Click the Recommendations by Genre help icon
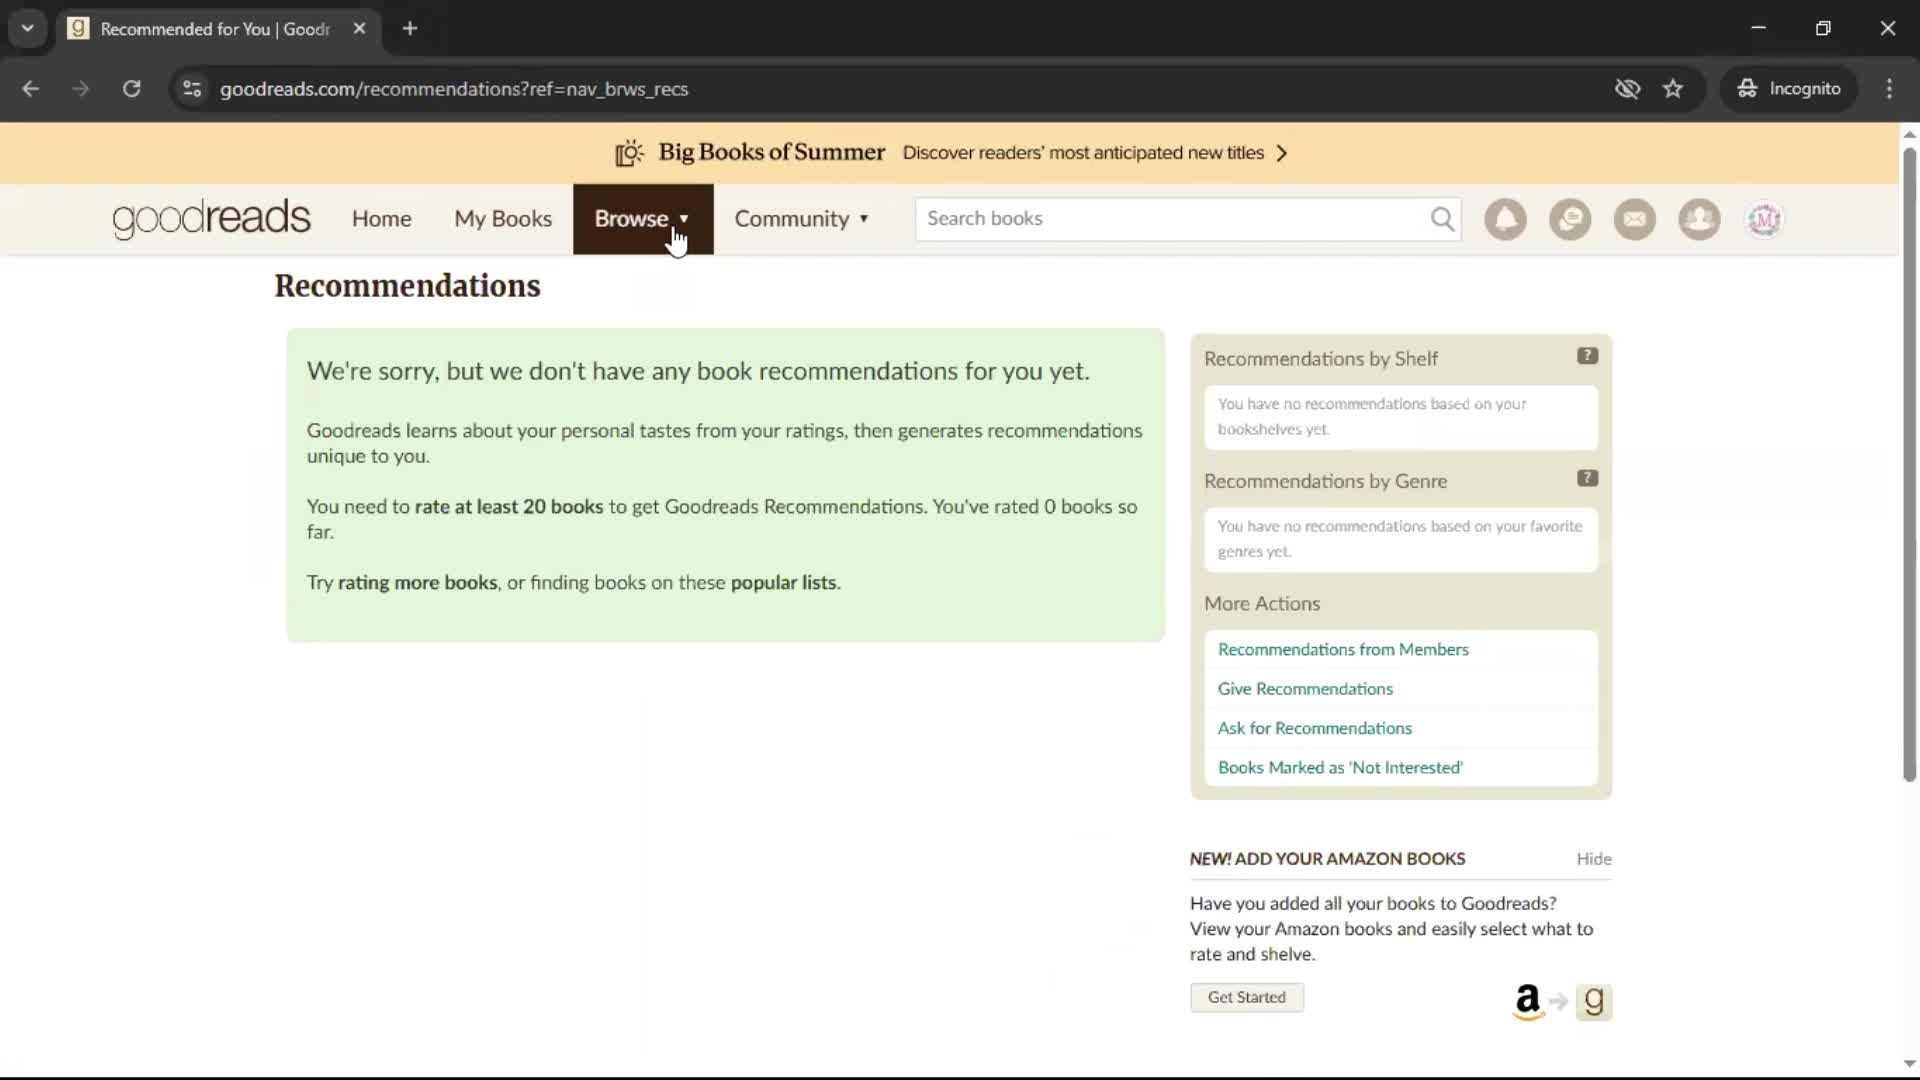 tap(1587, 478)
